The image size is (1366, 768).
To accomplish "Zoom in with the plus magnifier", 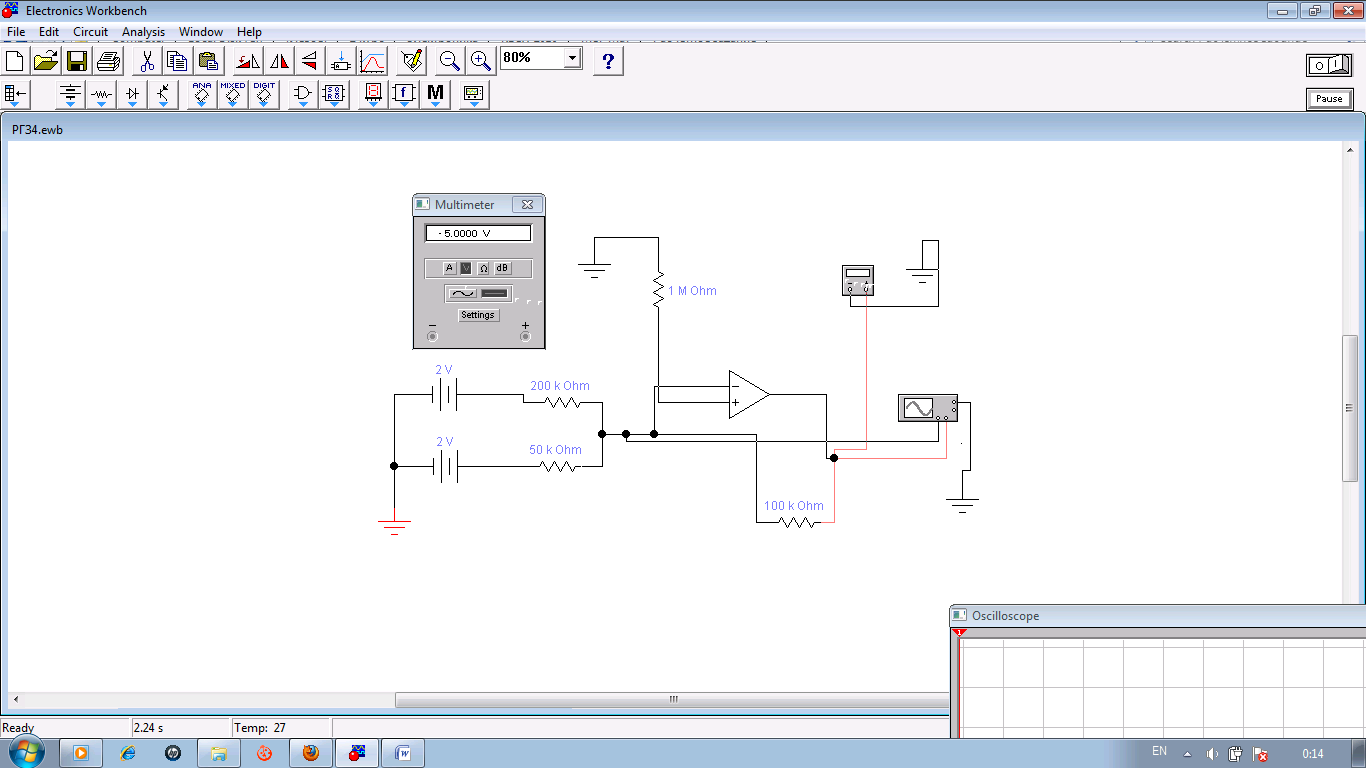I will [481, 61].
